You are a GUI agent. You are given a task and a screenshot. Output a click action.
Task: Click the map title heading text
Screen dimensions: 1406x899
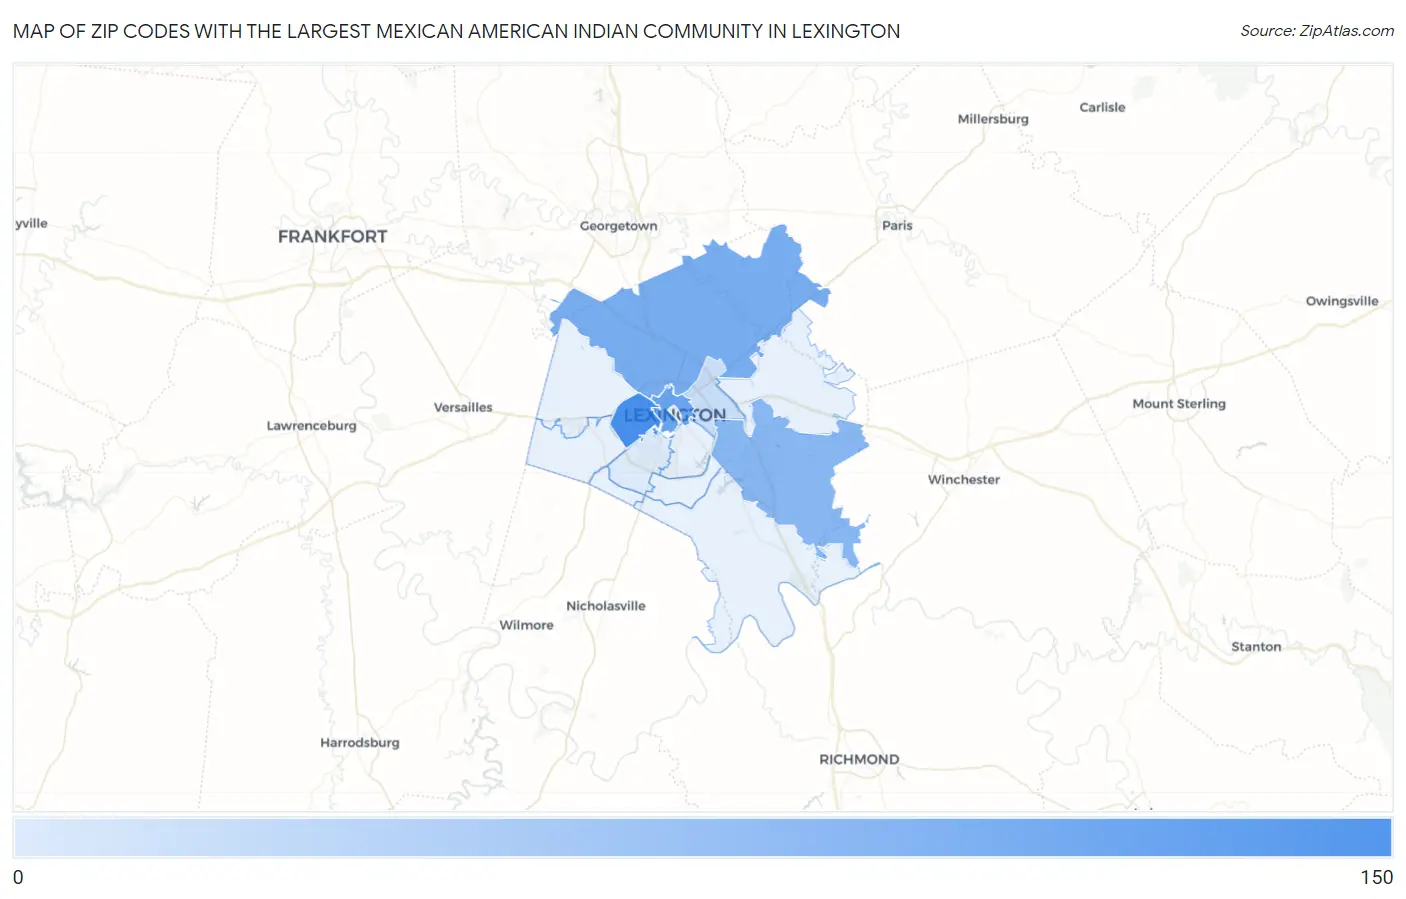tap(456, 31)
